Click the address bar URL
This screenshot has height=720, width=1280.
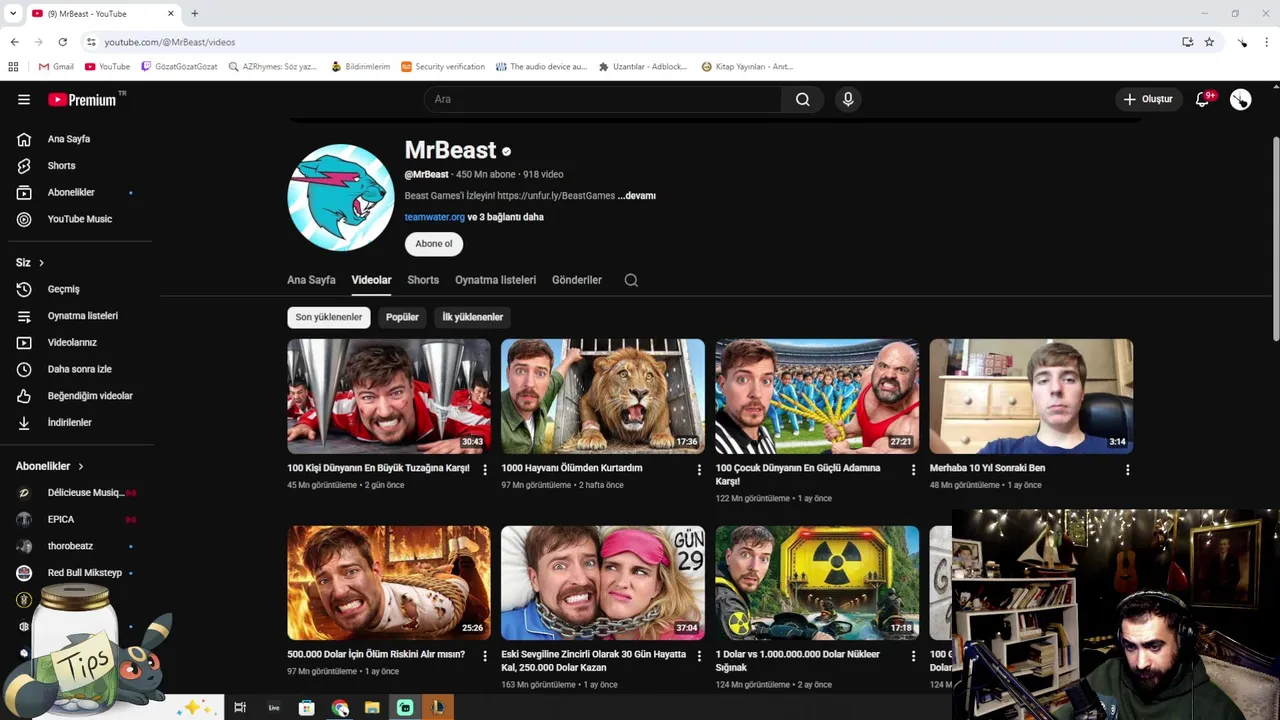tap(170, 42)
